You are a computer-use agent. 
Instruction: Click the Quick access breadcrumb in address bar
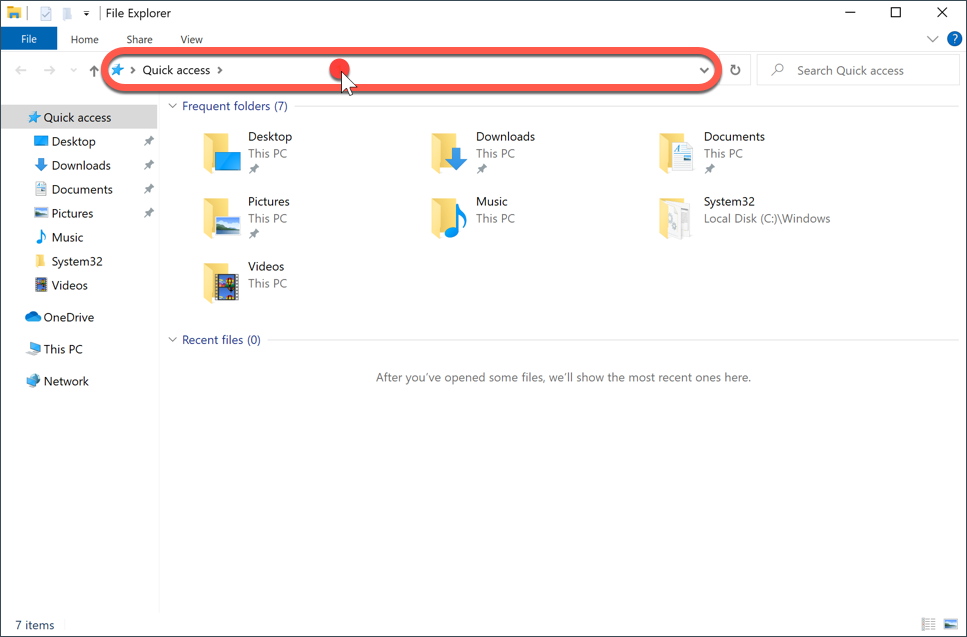[x=176, y=70]
